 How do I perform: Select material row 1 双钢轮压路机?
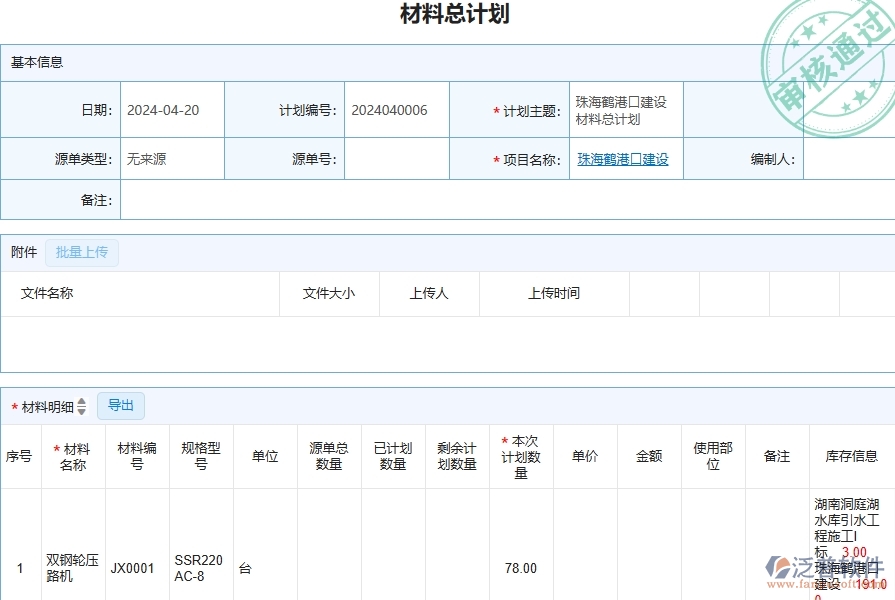(x=71, y=568)
